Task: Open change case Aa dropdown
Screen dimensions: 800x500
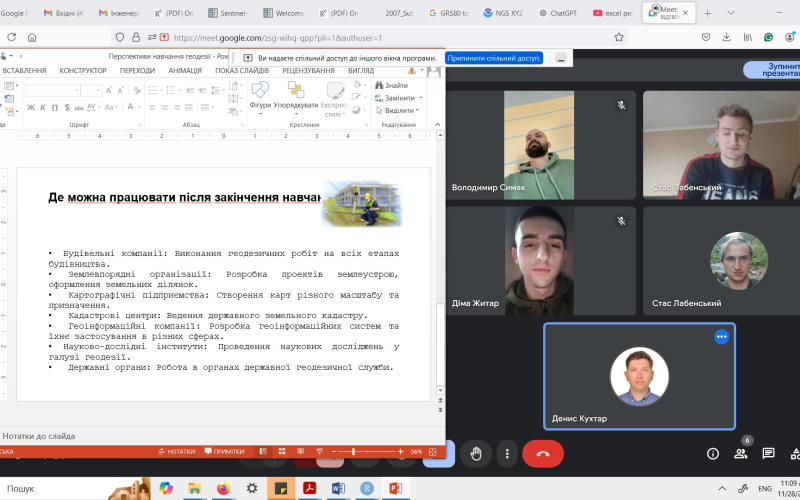Action: click(x=111, y=107)
